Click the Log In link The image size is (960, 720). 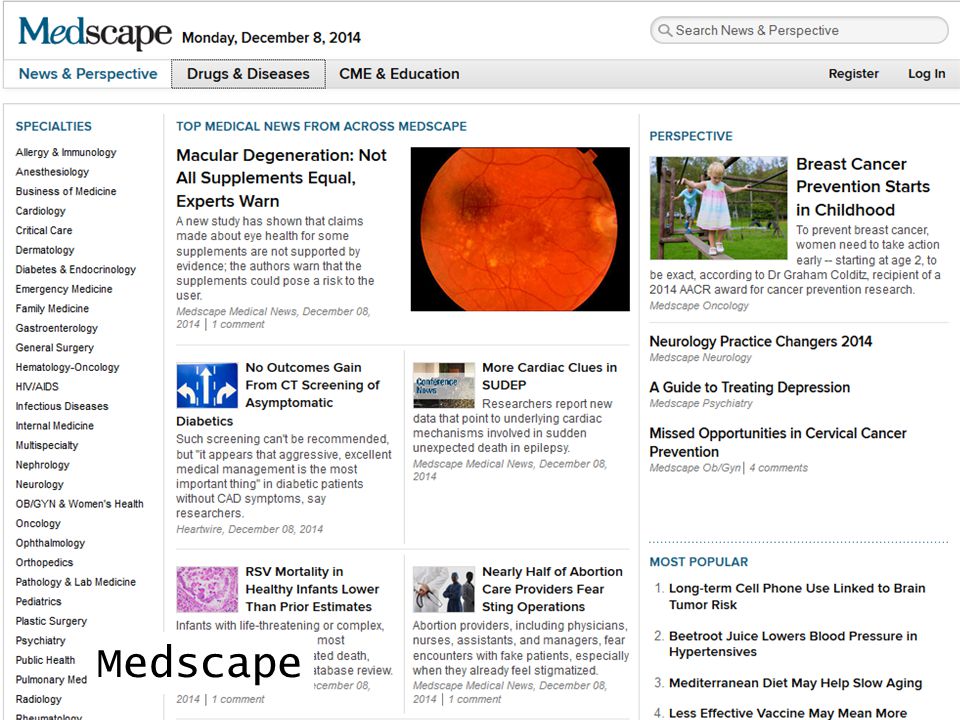coord(926,73)
